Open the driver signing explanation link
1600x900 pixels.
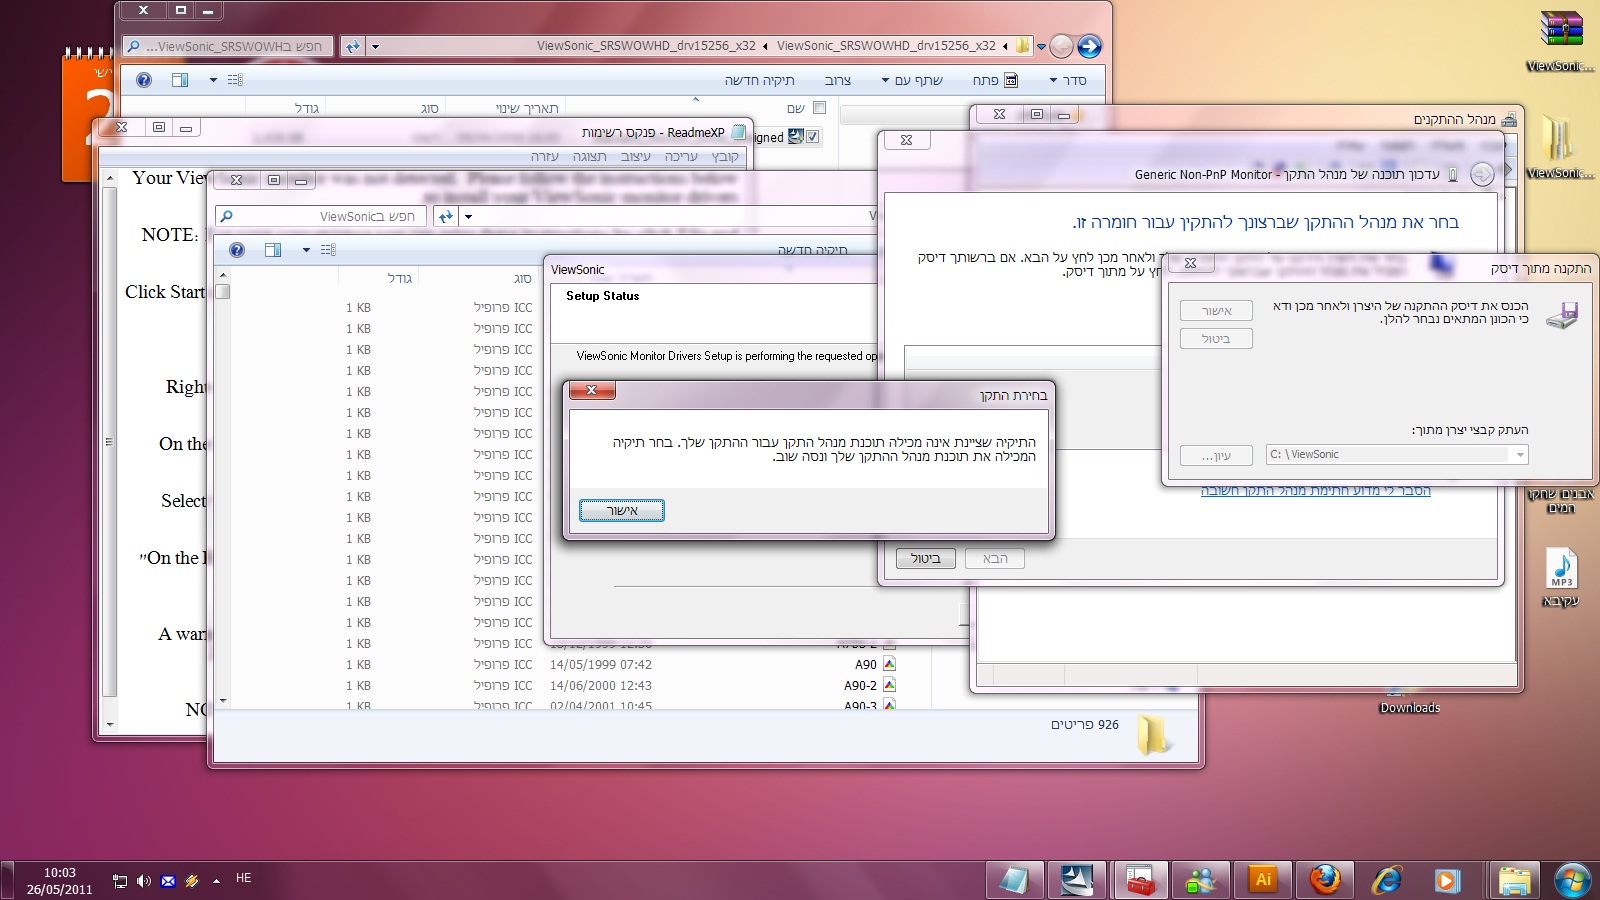[1315, 490]
